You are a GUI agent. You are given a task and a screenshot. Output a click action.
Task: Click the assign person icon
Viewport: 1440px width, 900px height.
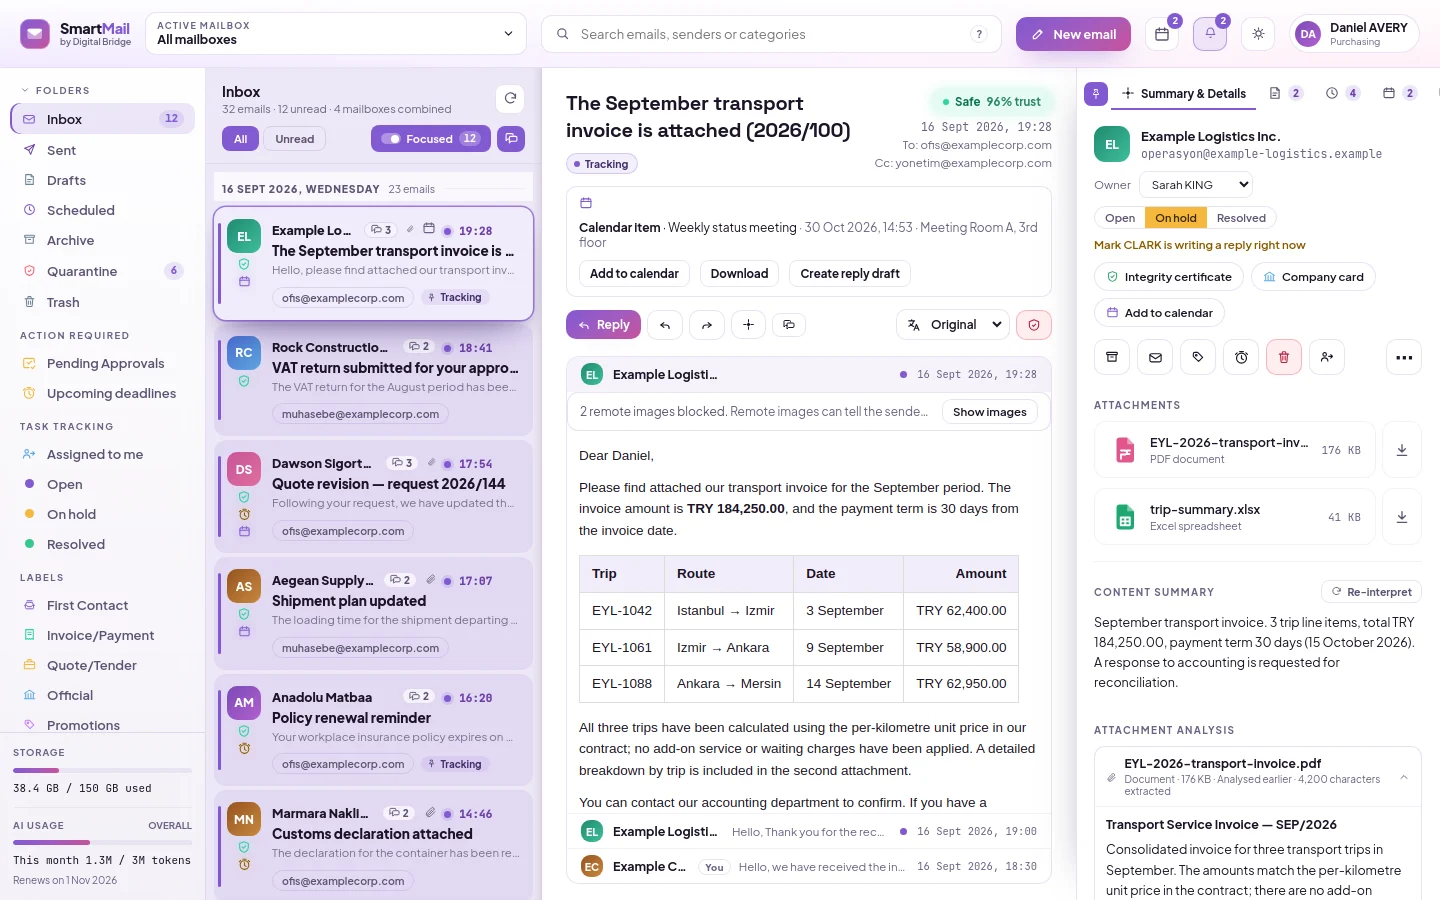[x=1327, y=357]
